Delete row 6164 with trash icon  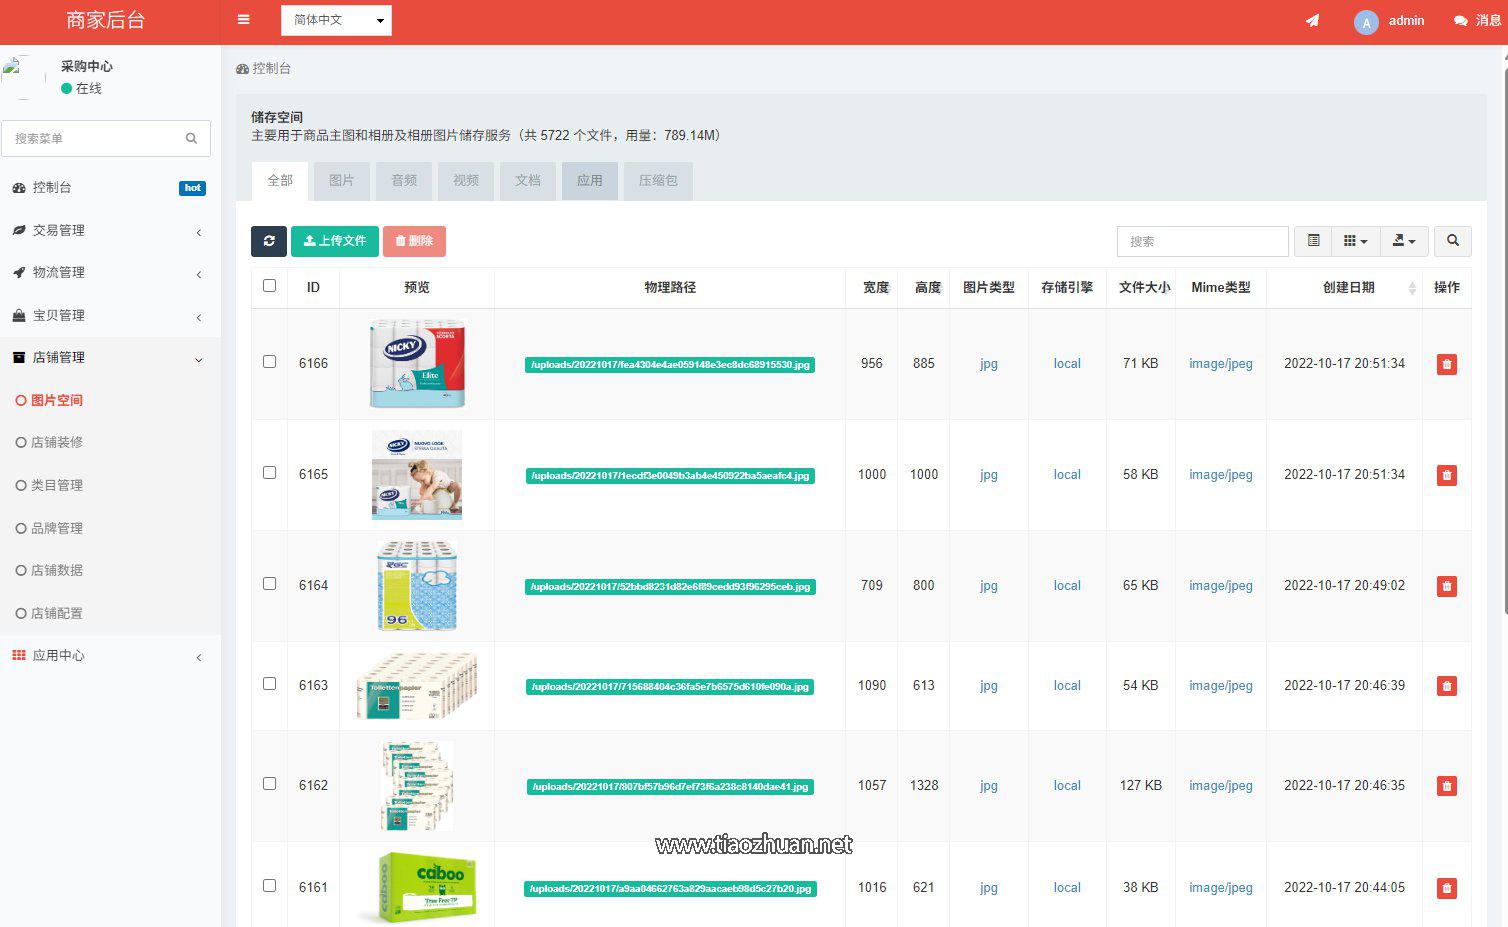[1446, 586]
